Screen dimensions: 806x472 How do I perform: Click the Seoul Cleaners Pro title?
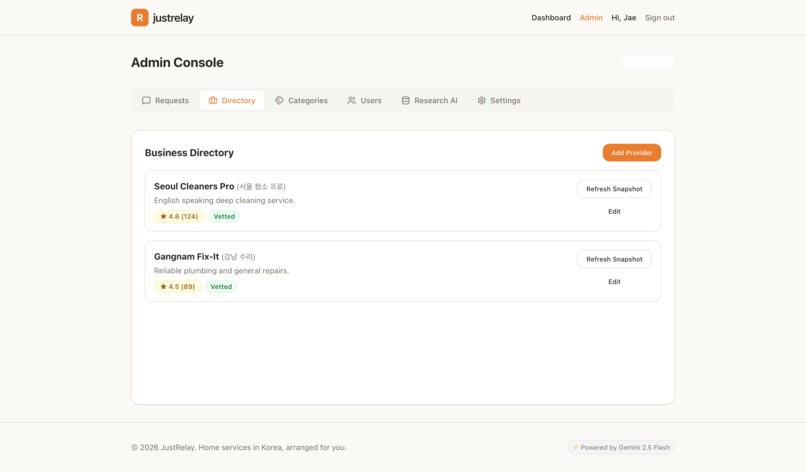(x=194, y=186)
